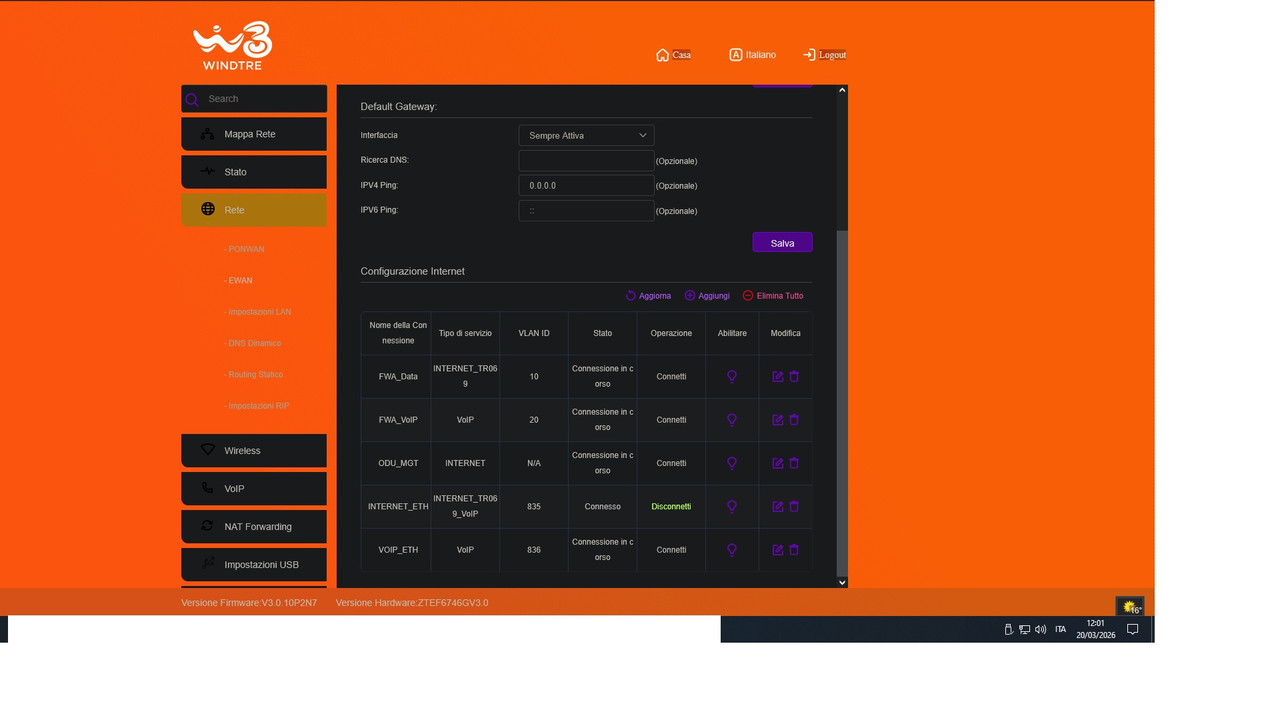
Task: Open the weather widget showing 16°
Action: click(1131, 607)
